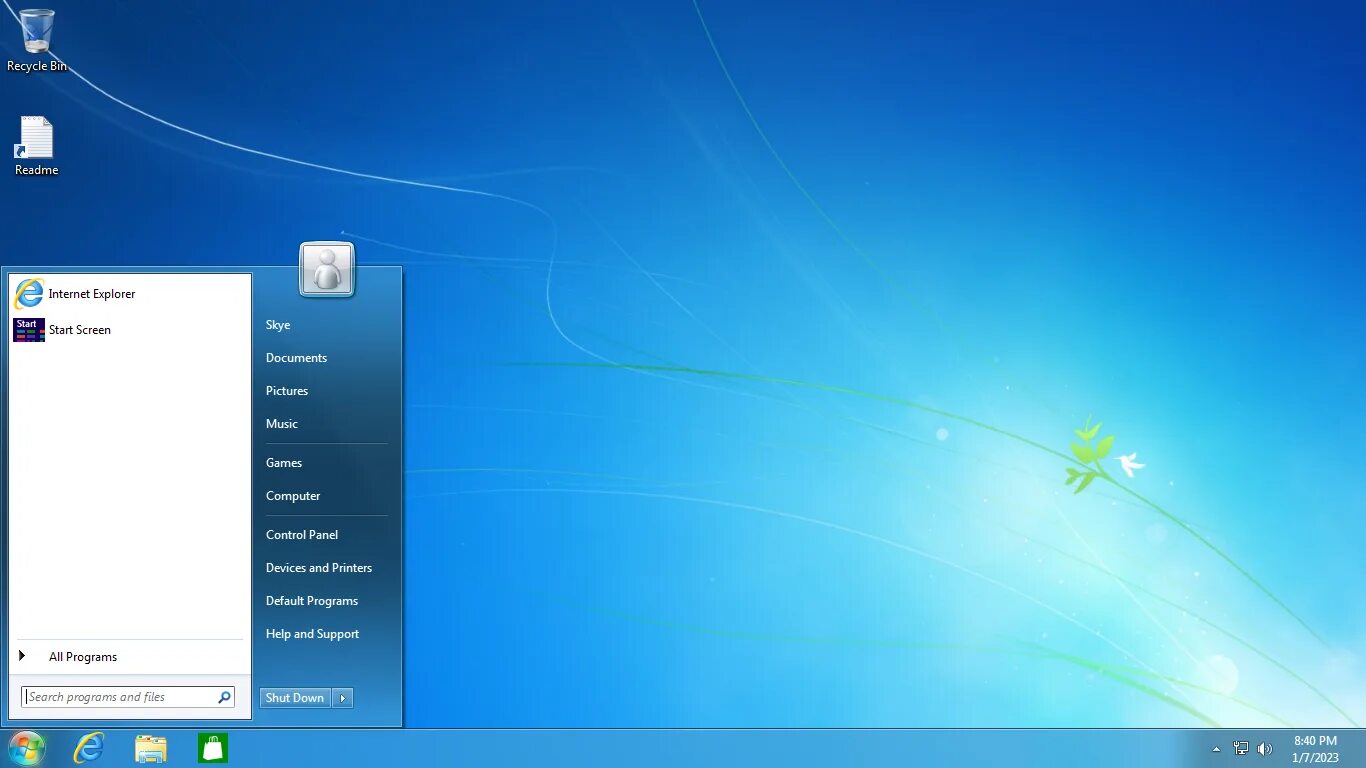Screen dimensions: 1366x768
Task: Click the search magnifier icon
Action: [x=225, y=697]
